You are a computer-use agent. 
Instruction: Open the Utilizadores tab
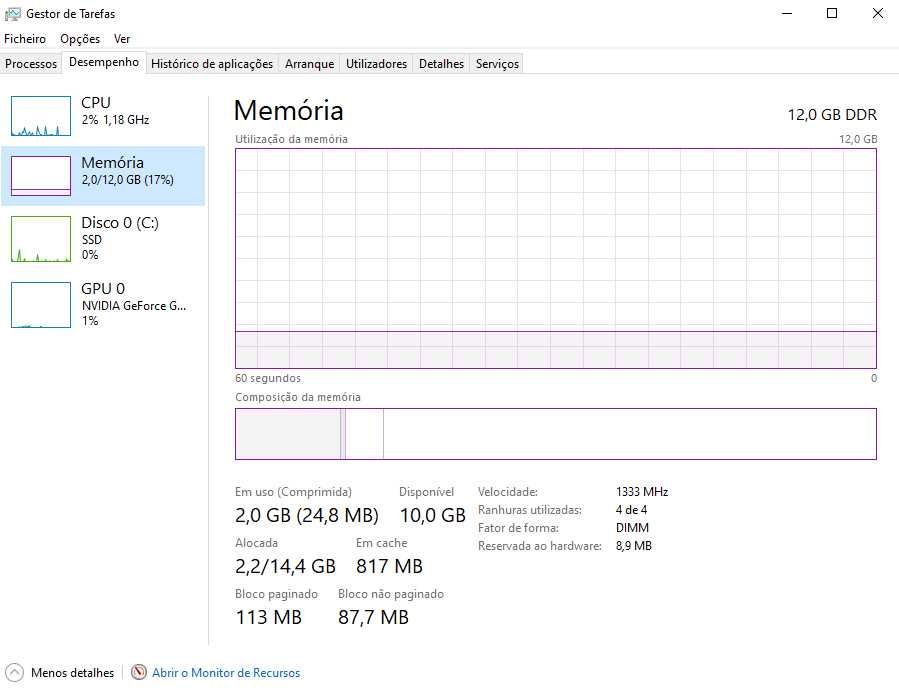(376, 64)
